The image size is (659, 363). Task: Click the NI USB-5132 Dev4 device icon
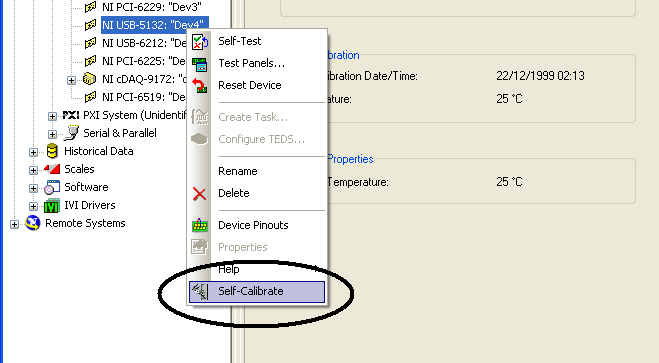coord(90,25)
